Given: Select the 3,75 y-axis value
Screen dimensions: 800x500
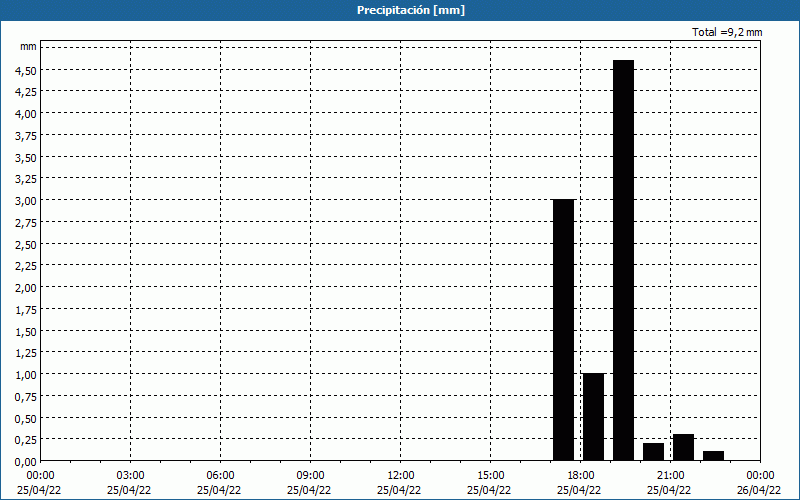Looking at the screenshot, I should pyautogui.click(x=26, y=136).
